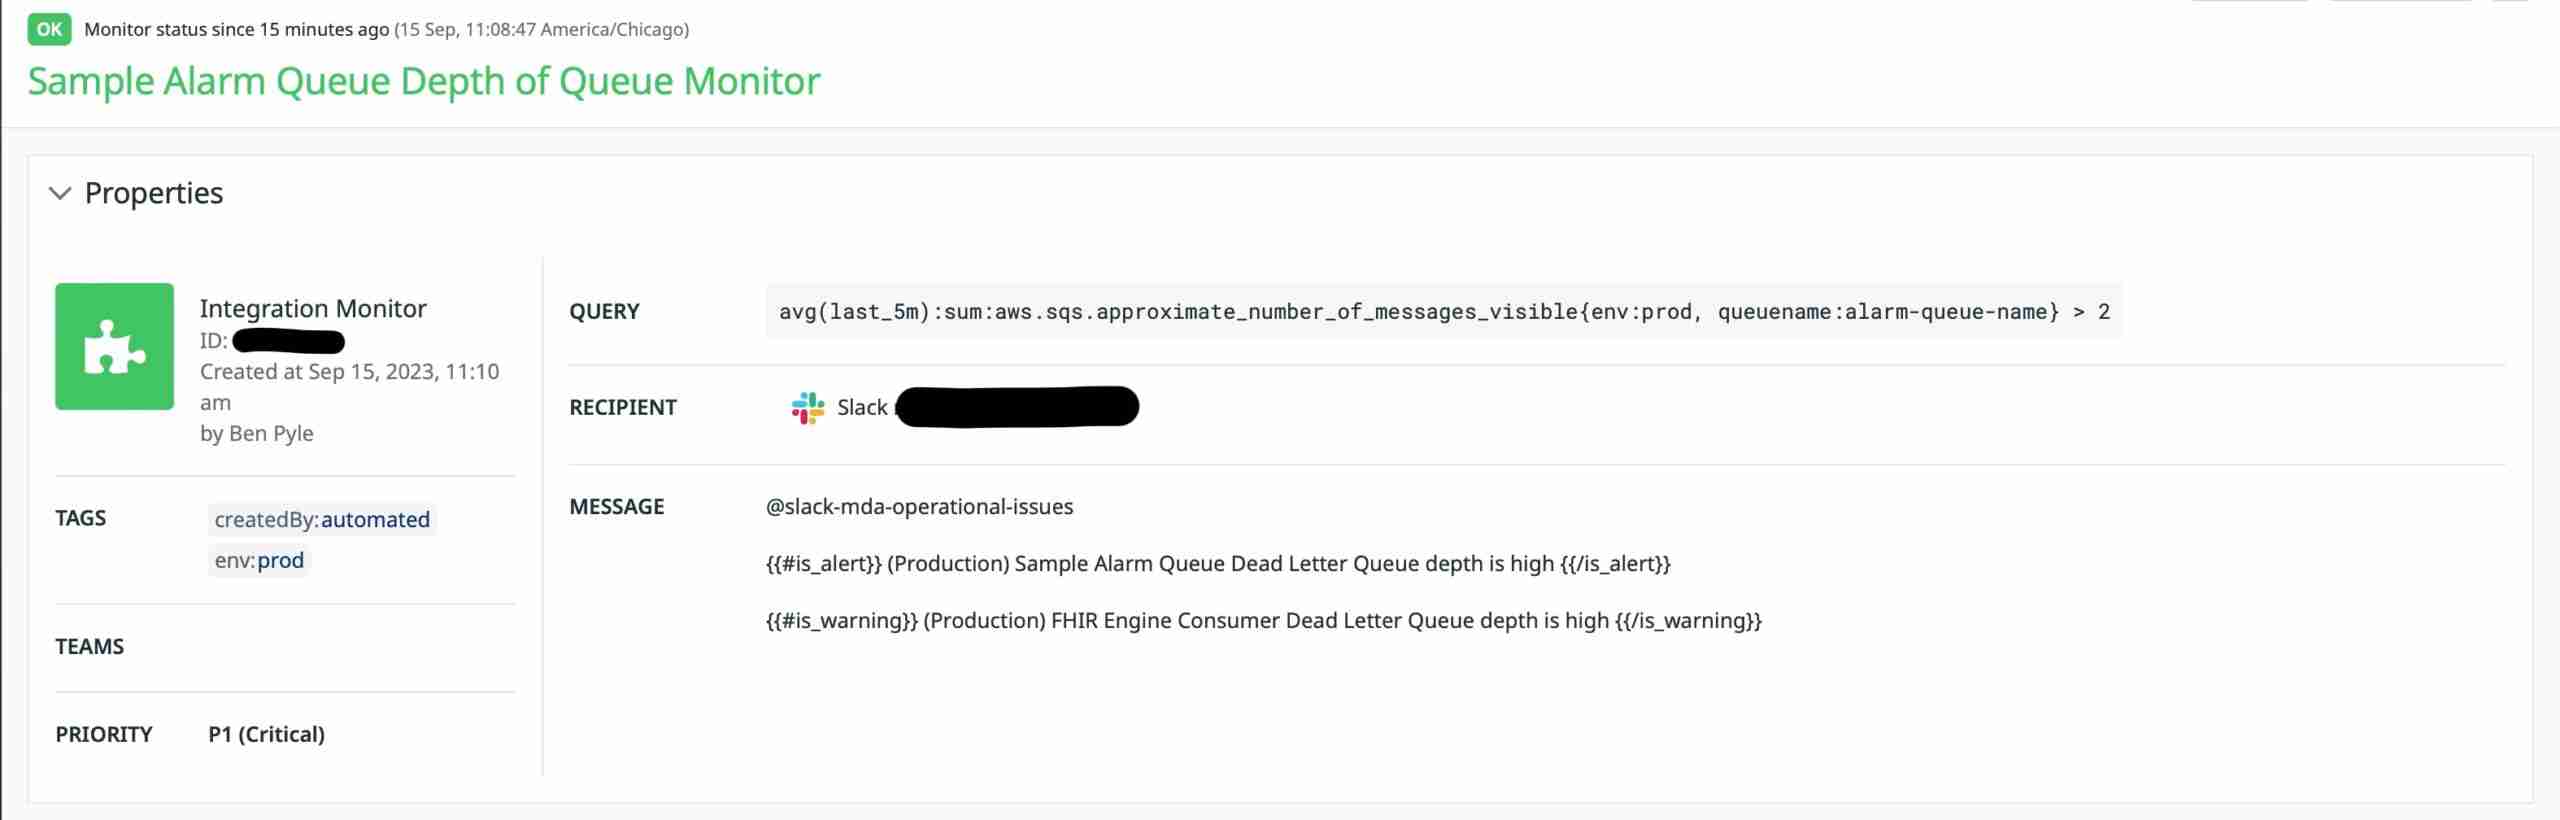This screenshot has height=820, width=2560.
Task: Open the Sample Alarm Queue Depth monitor title
Action: 423,81
